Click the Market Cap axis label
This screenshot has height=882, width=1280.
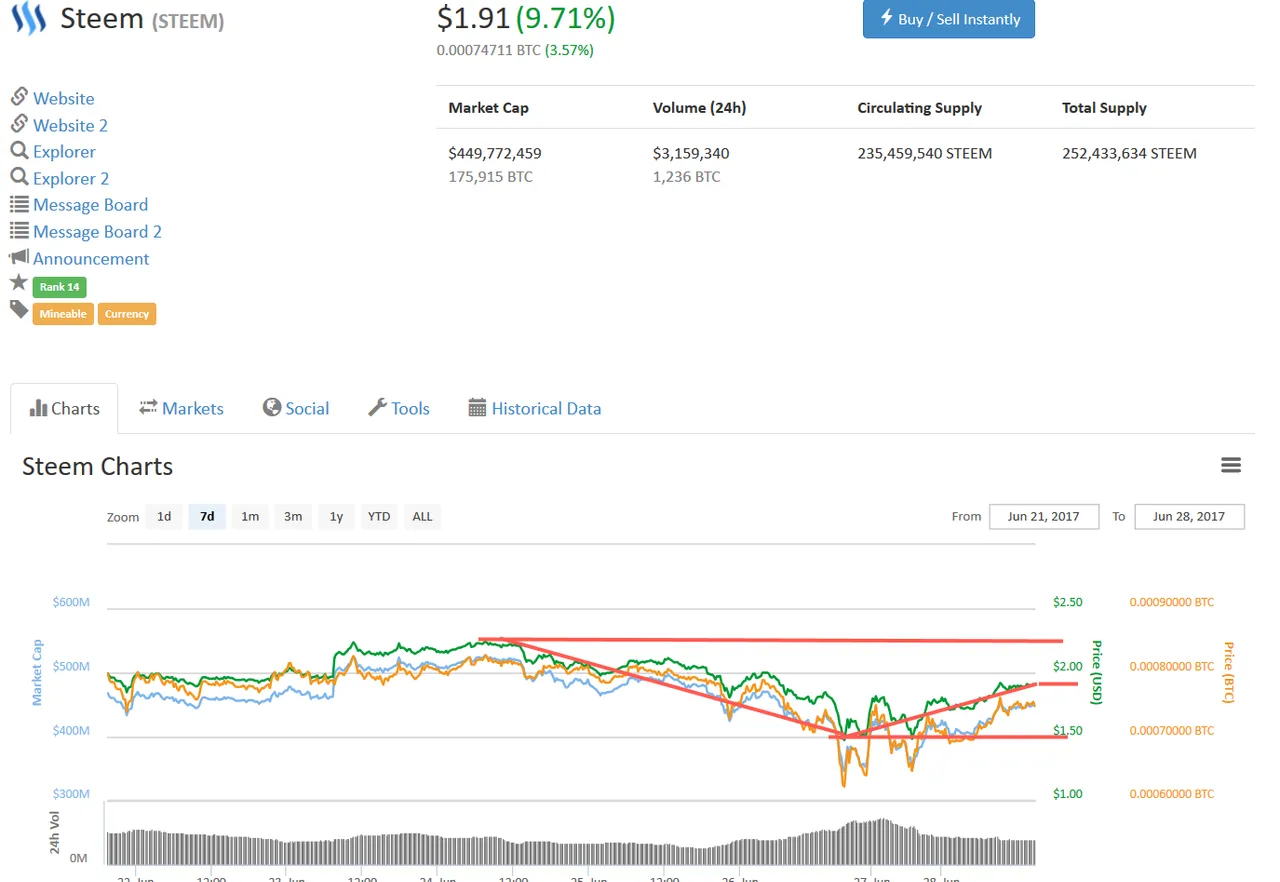37,672
